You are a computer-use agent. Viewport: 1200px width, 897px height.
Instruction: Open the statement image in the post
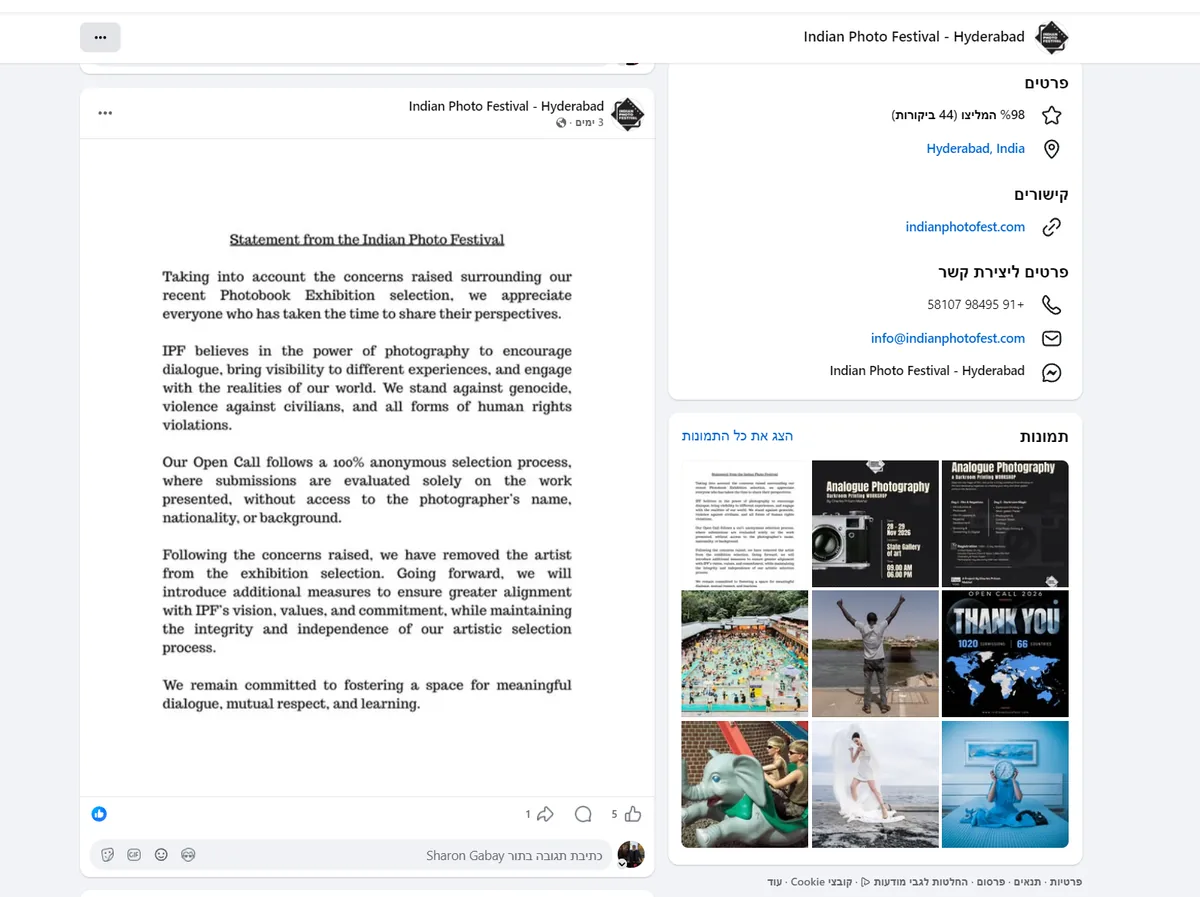[367, 468]
